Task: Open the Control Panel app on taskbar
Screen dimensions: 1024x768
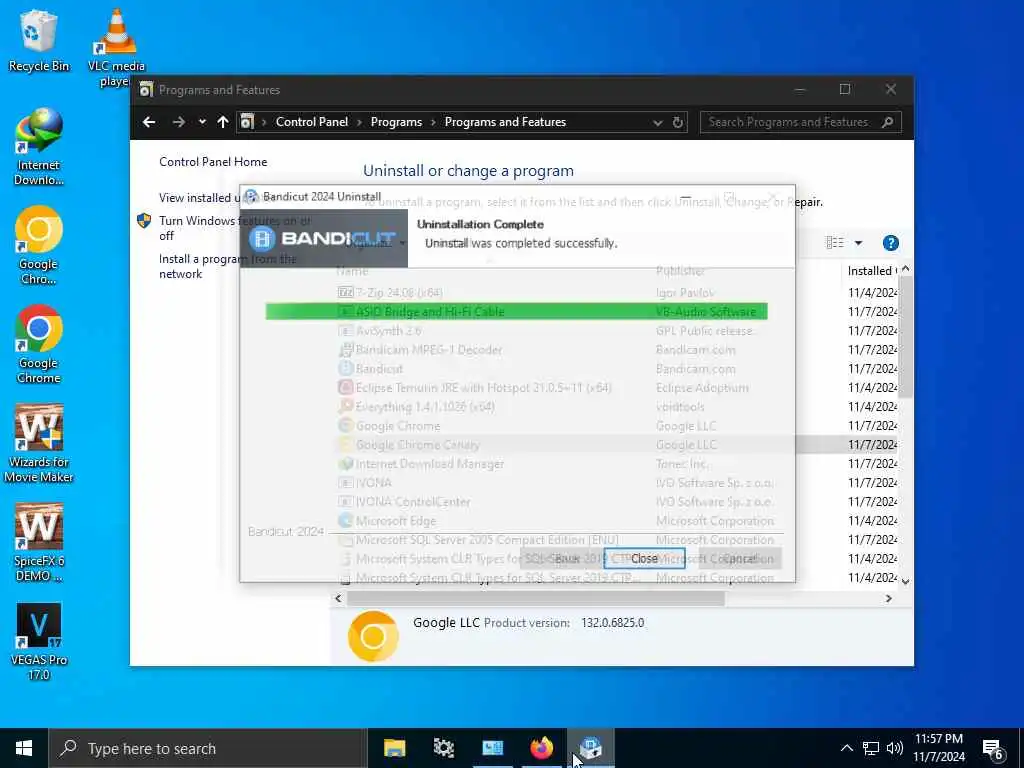Action: pyautogui.click(x=492, y=748)
